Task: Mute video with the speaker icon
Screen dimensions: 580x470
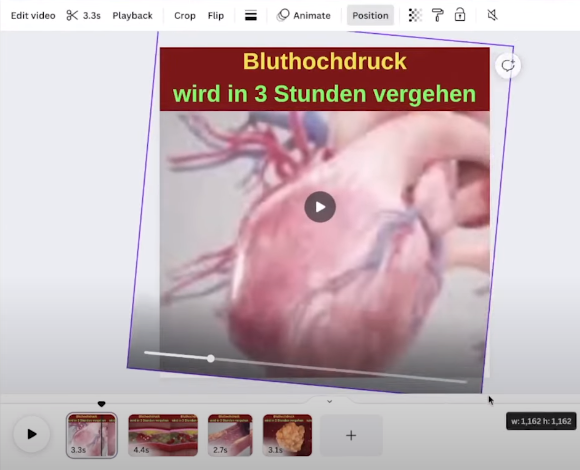Action: pos(492,15)
